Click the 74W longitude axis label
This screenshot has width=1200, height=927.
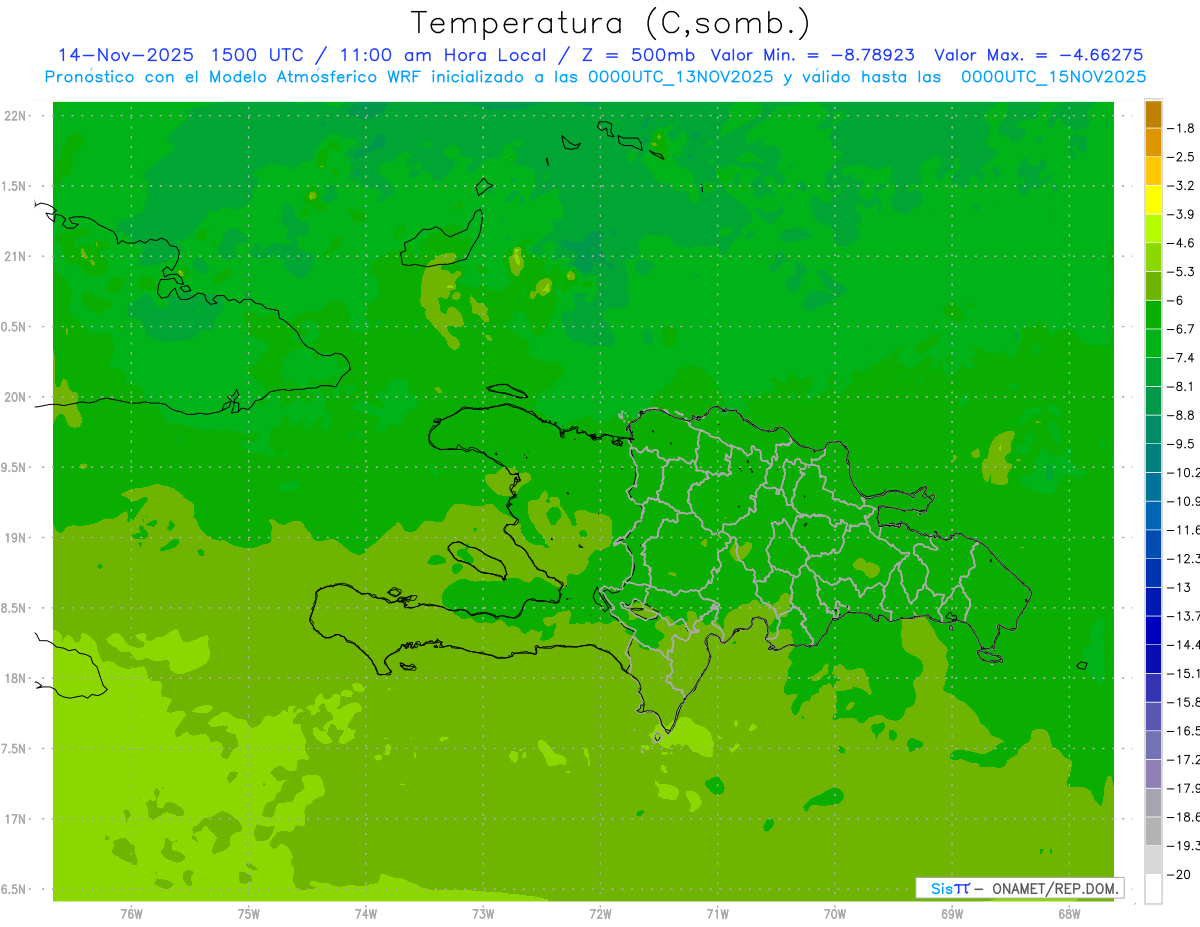(366, 913)
